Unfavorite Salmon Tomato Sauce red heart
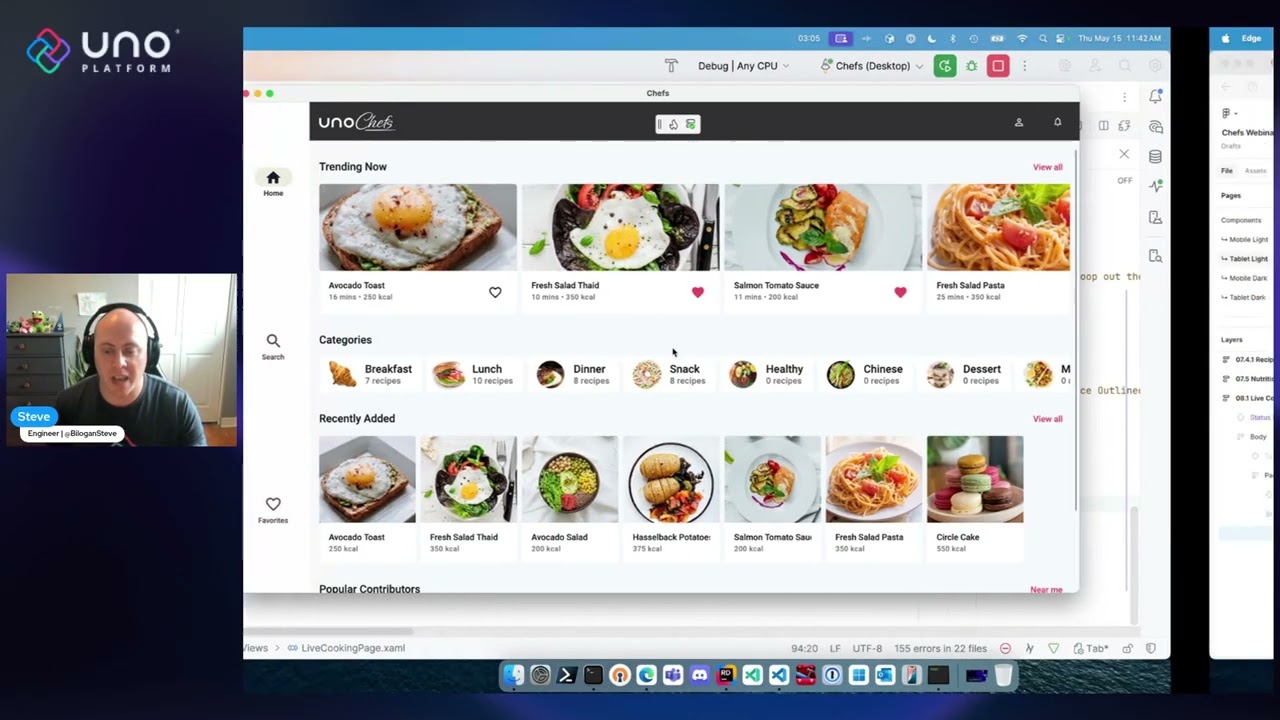The width and height of the screenshot is (1280, 720). (900, 292)
